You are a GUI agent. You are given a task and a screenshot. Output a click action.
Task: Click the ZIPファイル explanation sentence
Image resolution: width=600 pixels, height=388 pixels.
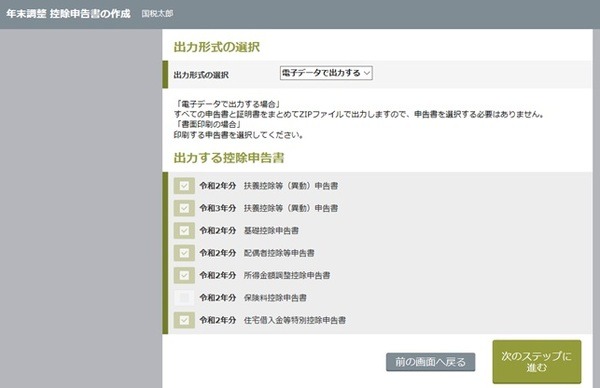(359, 114)
